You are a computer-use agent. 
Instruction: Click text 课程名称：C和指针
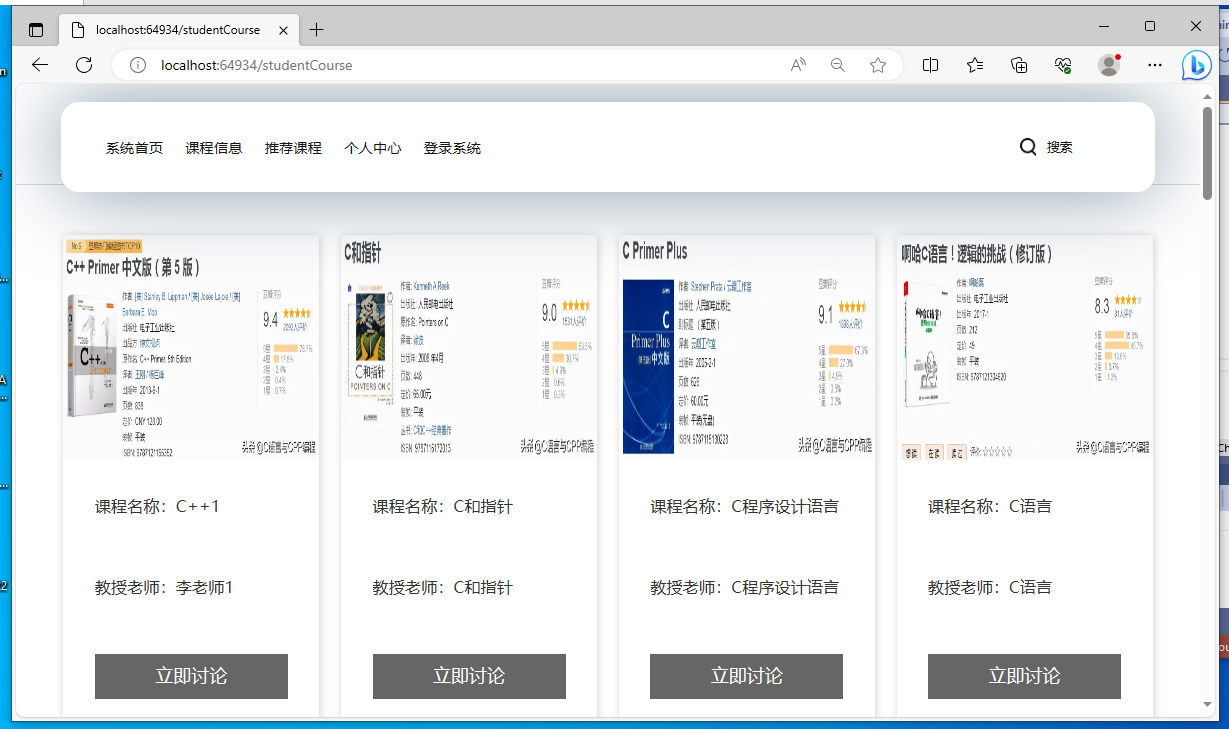pos(443,506)
